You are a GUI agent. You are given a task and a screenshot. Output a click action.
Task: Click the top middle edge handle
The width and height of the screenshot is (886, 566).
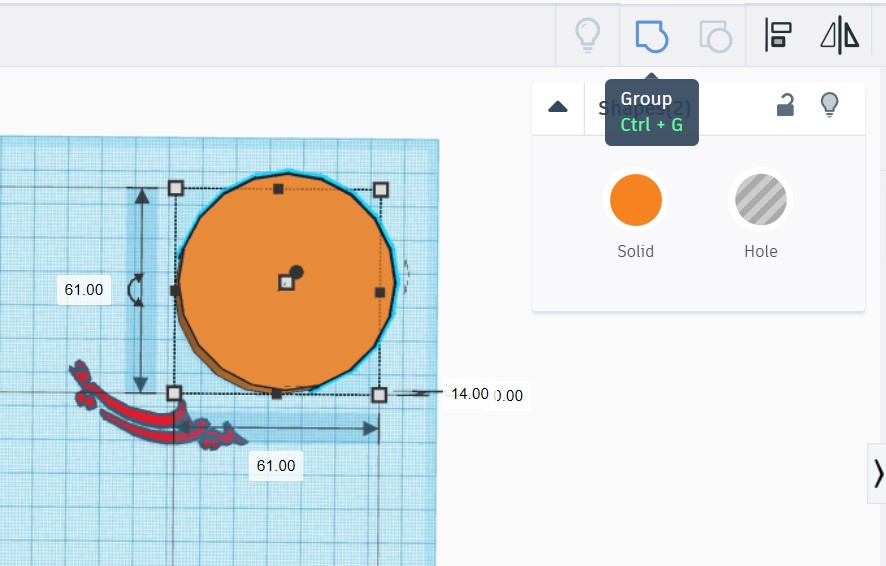[x=278, y=189]
